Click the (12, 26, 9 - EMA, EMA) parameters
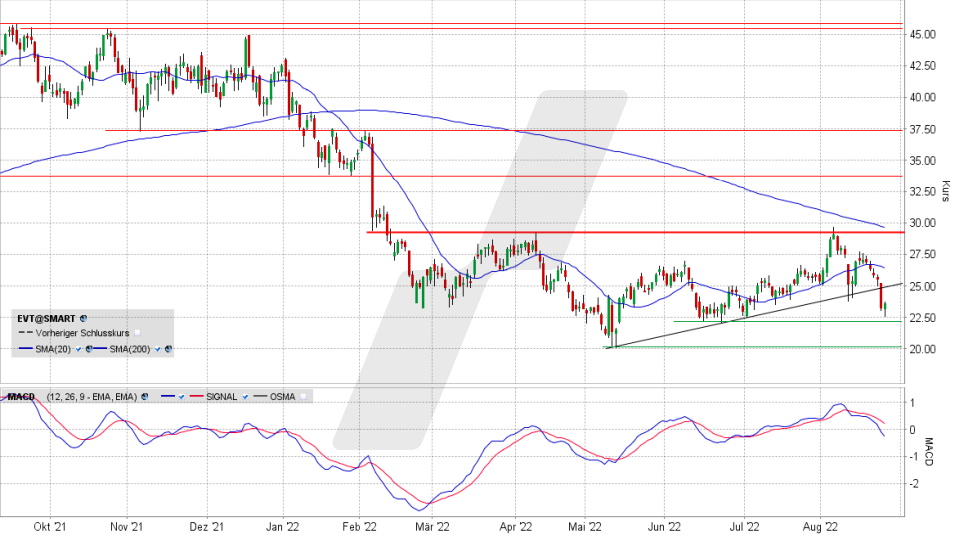This screenshot has width=960, height=540. (x=92, y=397)
